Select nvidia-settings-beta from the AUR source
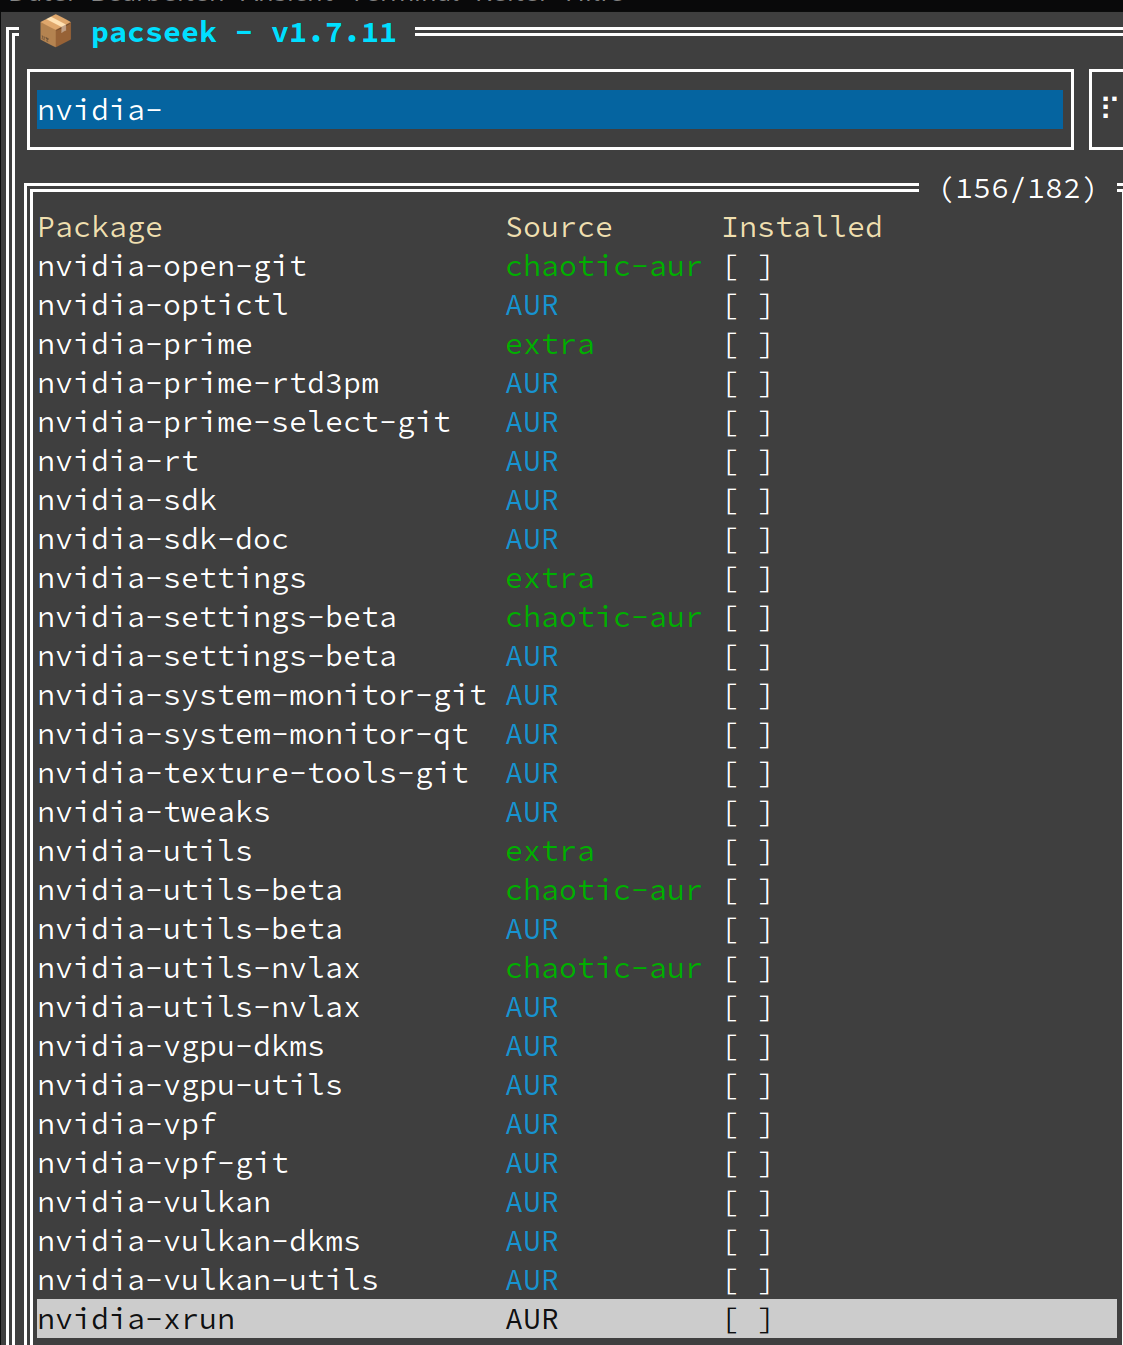1123x1345 pixels. click(217, 657)
